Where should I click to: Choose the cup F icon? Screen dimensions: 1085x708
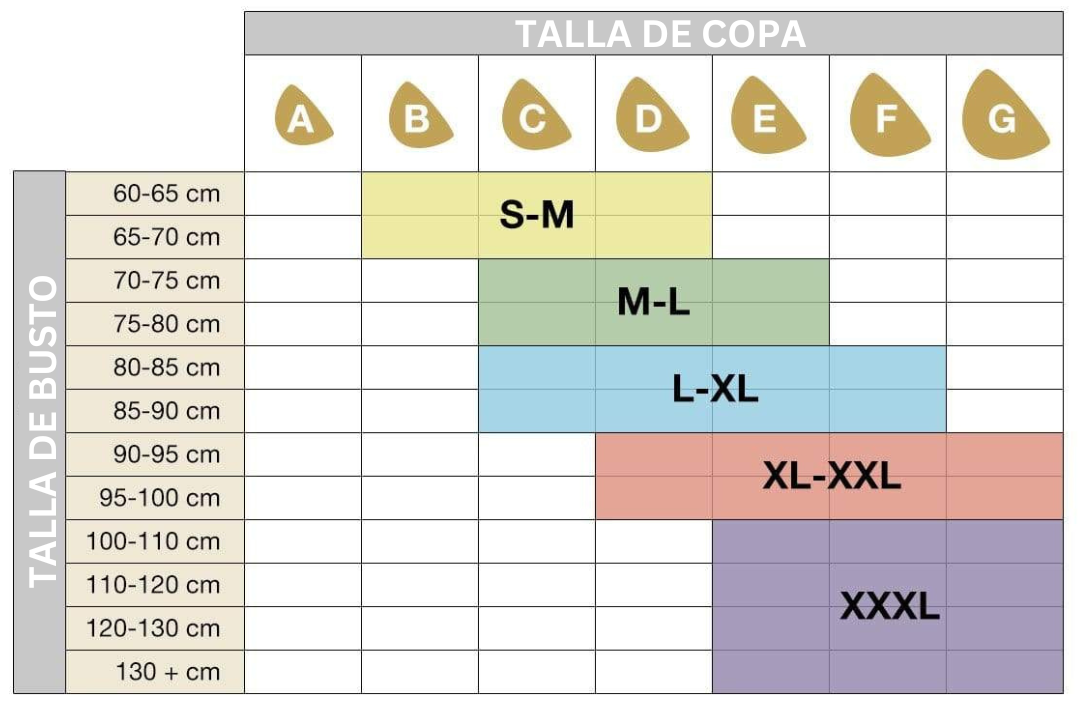pyautogui.click(x=888, y=117)
